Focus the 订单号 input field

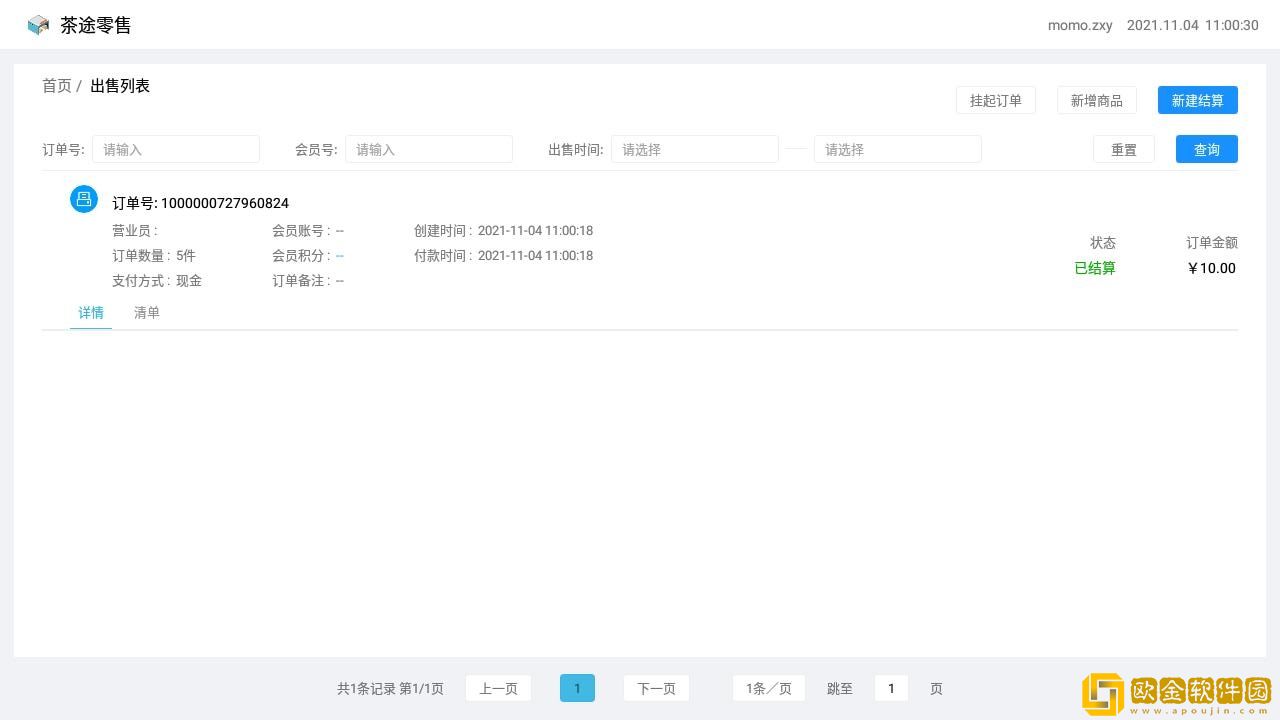[x=176, y=149]
